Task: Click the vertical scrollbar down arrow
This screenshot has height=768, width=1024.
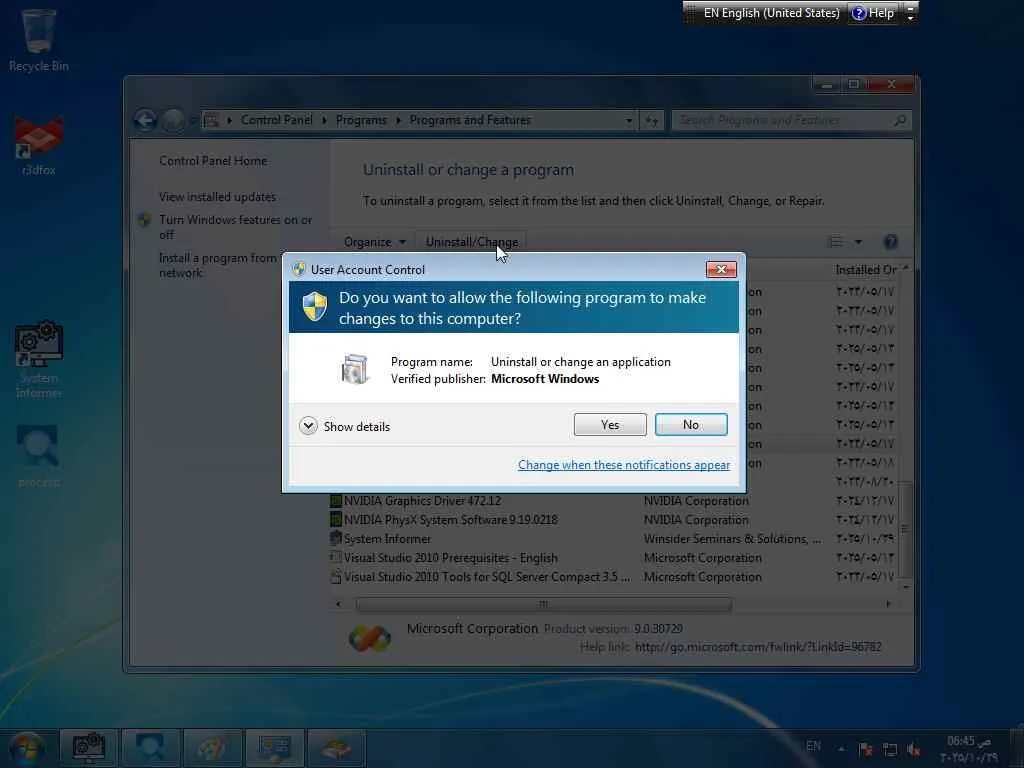Action: 906,587
